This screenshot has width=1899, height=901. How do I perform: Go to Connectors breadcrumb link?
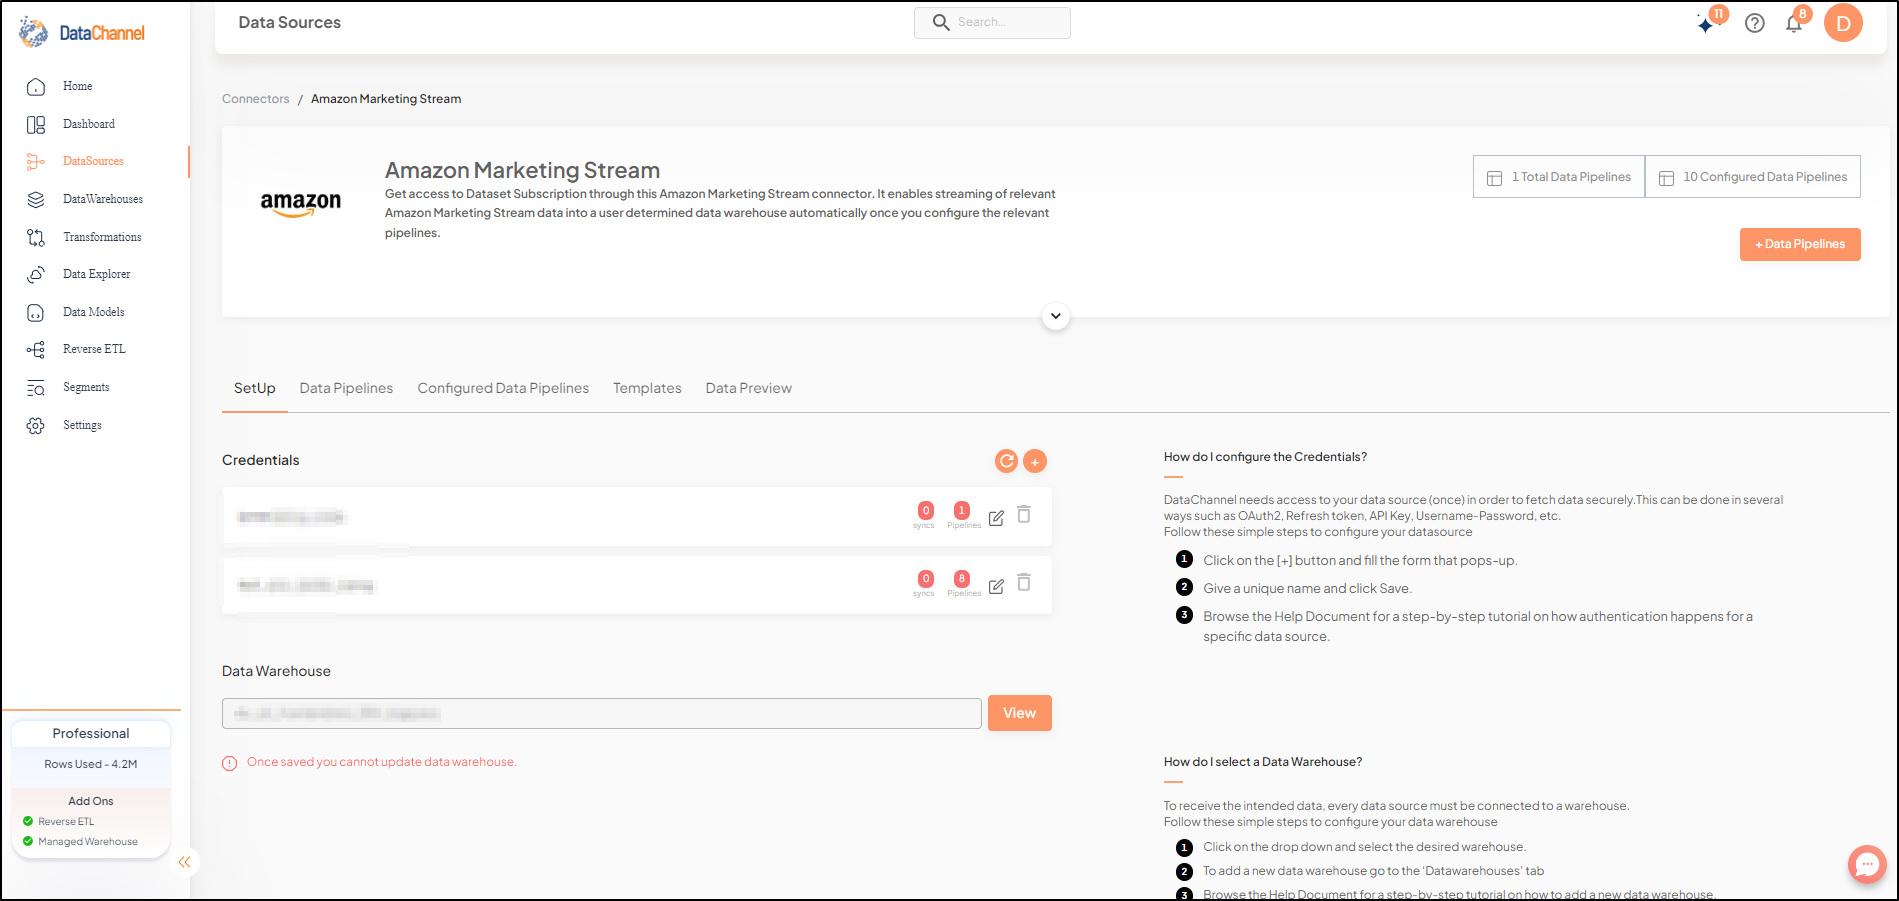(x=256, y=99)
